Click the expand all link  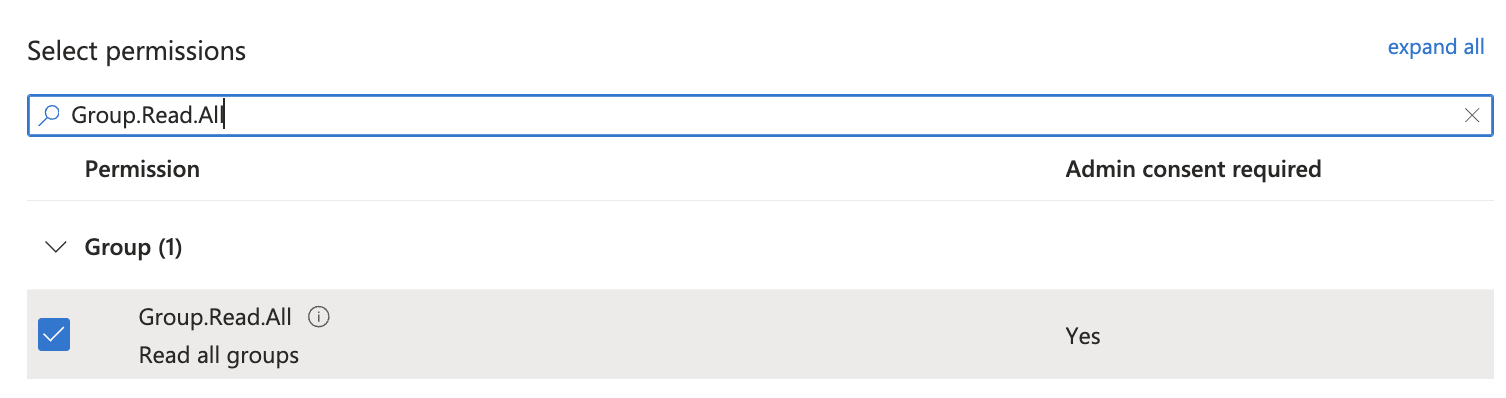[x=1436, y=47]
